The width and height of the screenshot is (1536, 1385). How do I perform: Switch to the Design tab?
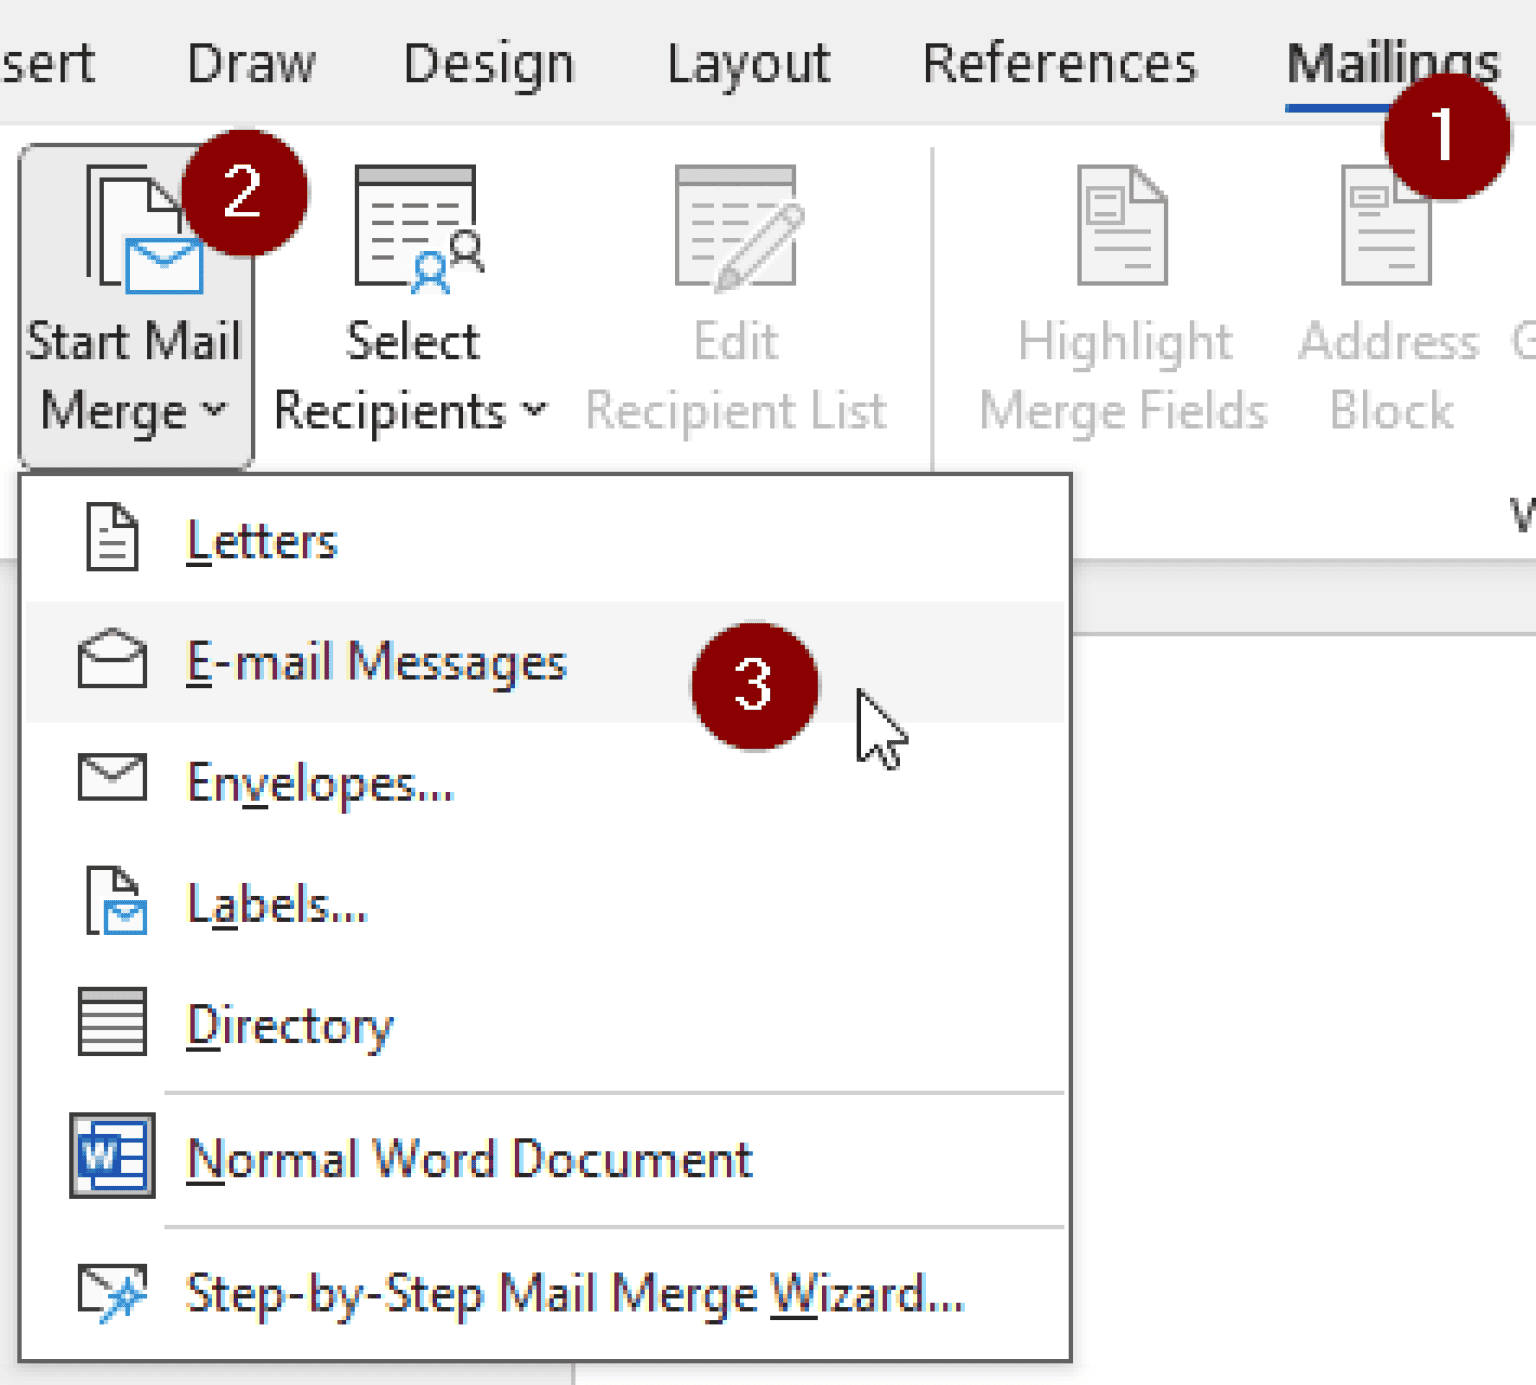pyautogui.click(x=488, y=62)
